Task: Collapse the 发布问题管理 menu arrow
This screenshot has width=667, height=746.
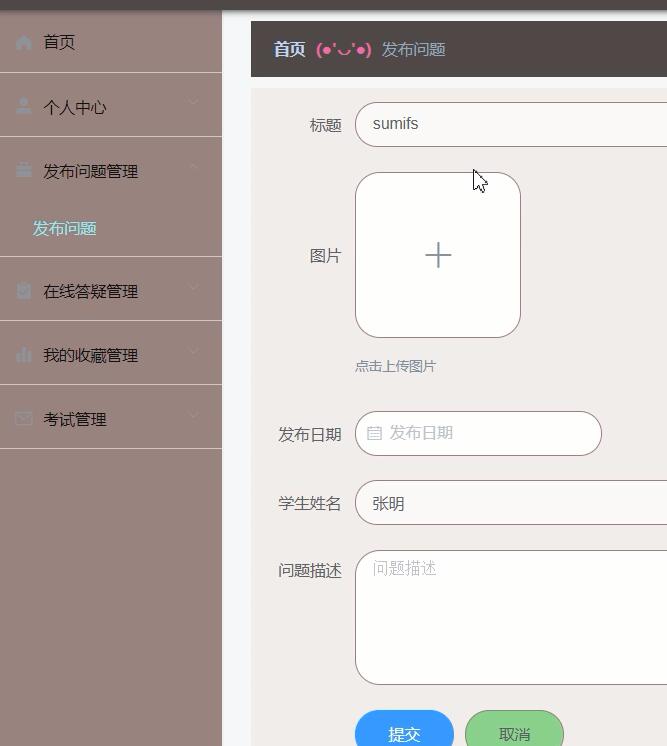Action: (194, 166)
